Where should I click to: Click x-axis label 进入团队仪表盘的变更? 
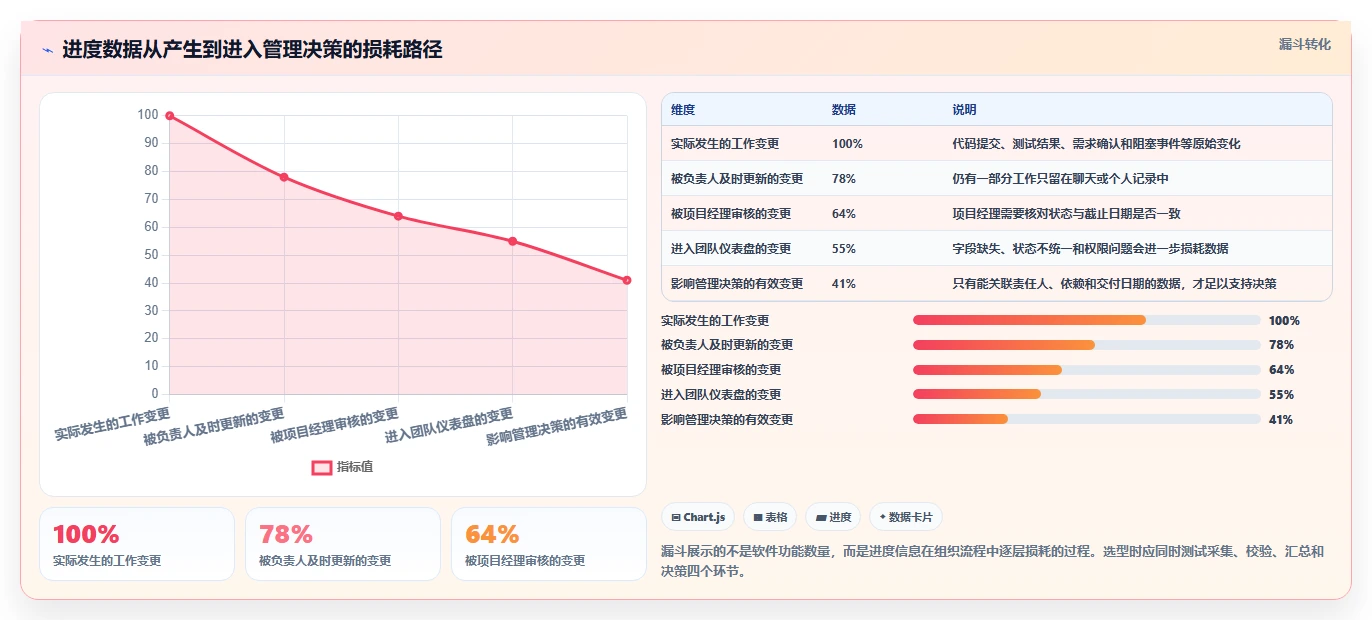pos(449,425)
